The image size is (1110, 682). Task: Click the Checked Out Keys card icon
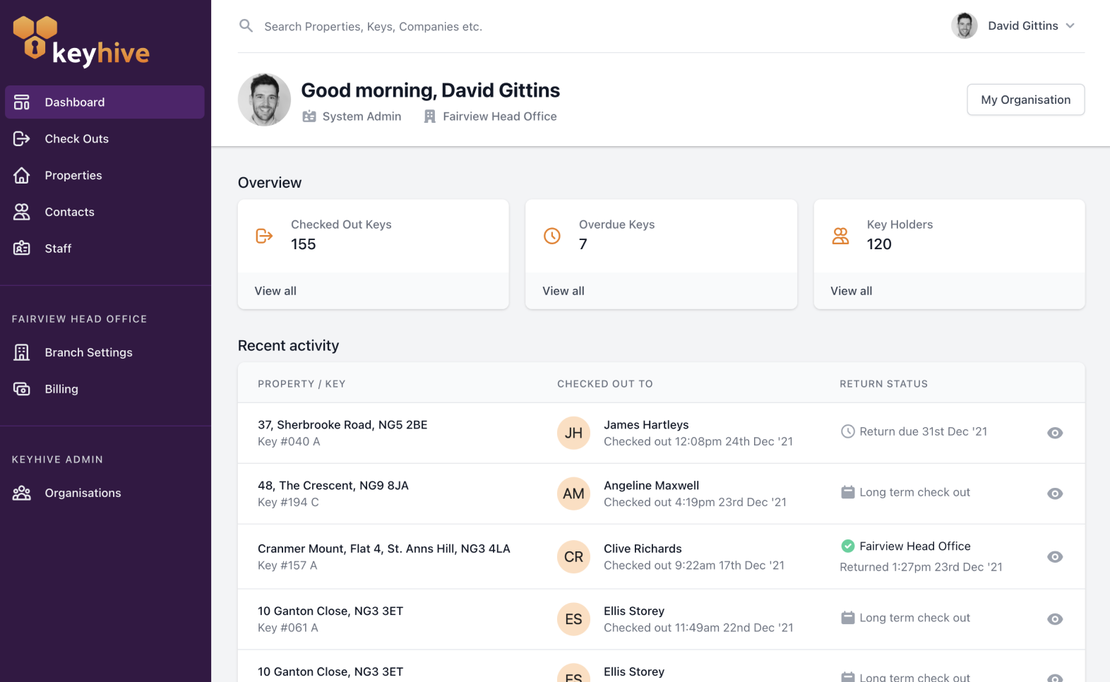pyautogui.click(x=264, y=236)
